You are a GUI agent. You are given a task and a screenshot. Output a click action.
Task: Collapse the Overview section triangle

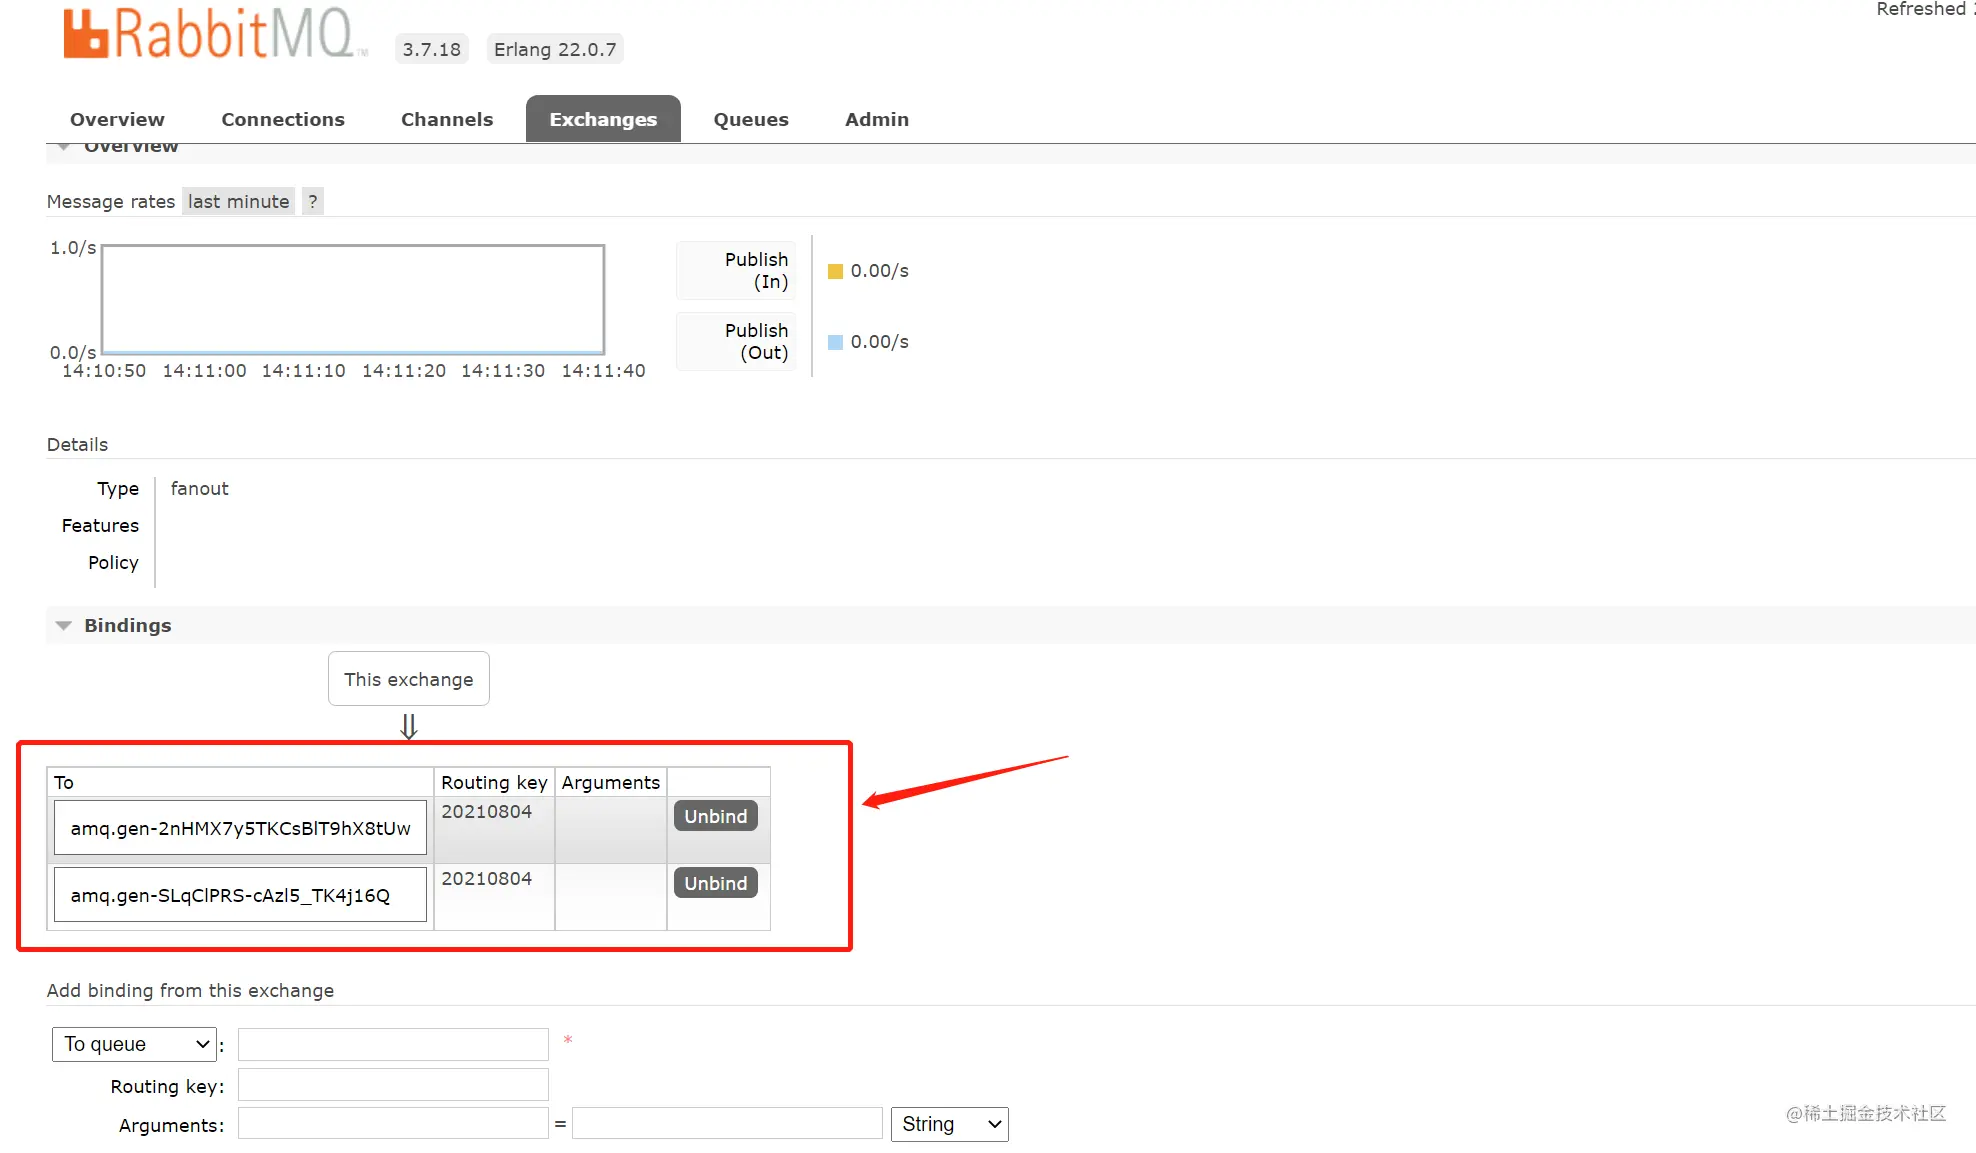point(64,148)
